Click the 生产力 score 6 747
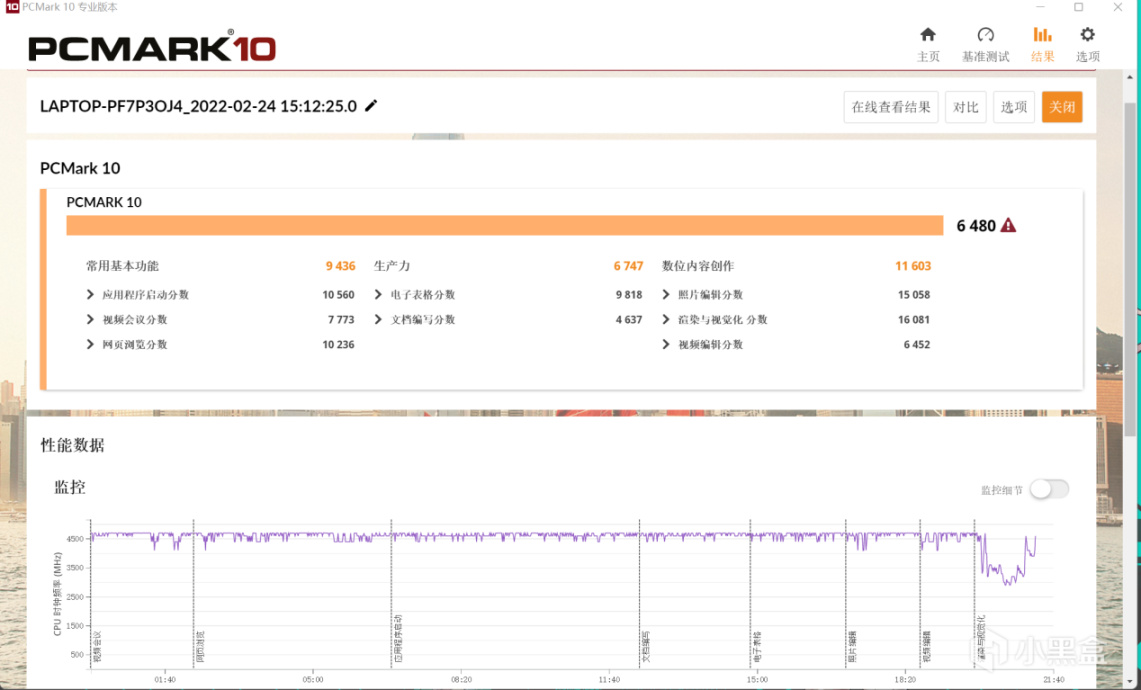This screenshot has height=690, width=1141. click(x=629, y=266)
